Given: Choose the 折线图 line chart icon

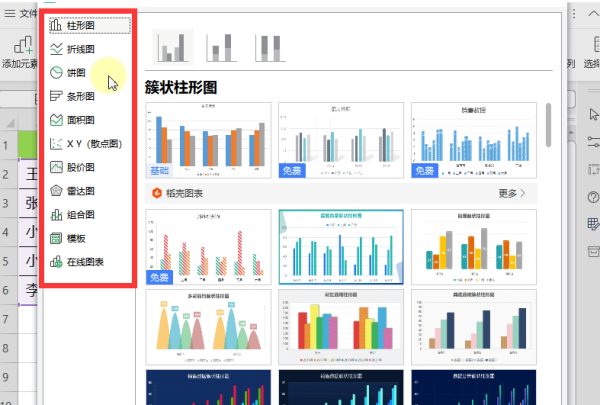Looking at the screenshot, I should [56, 49].
